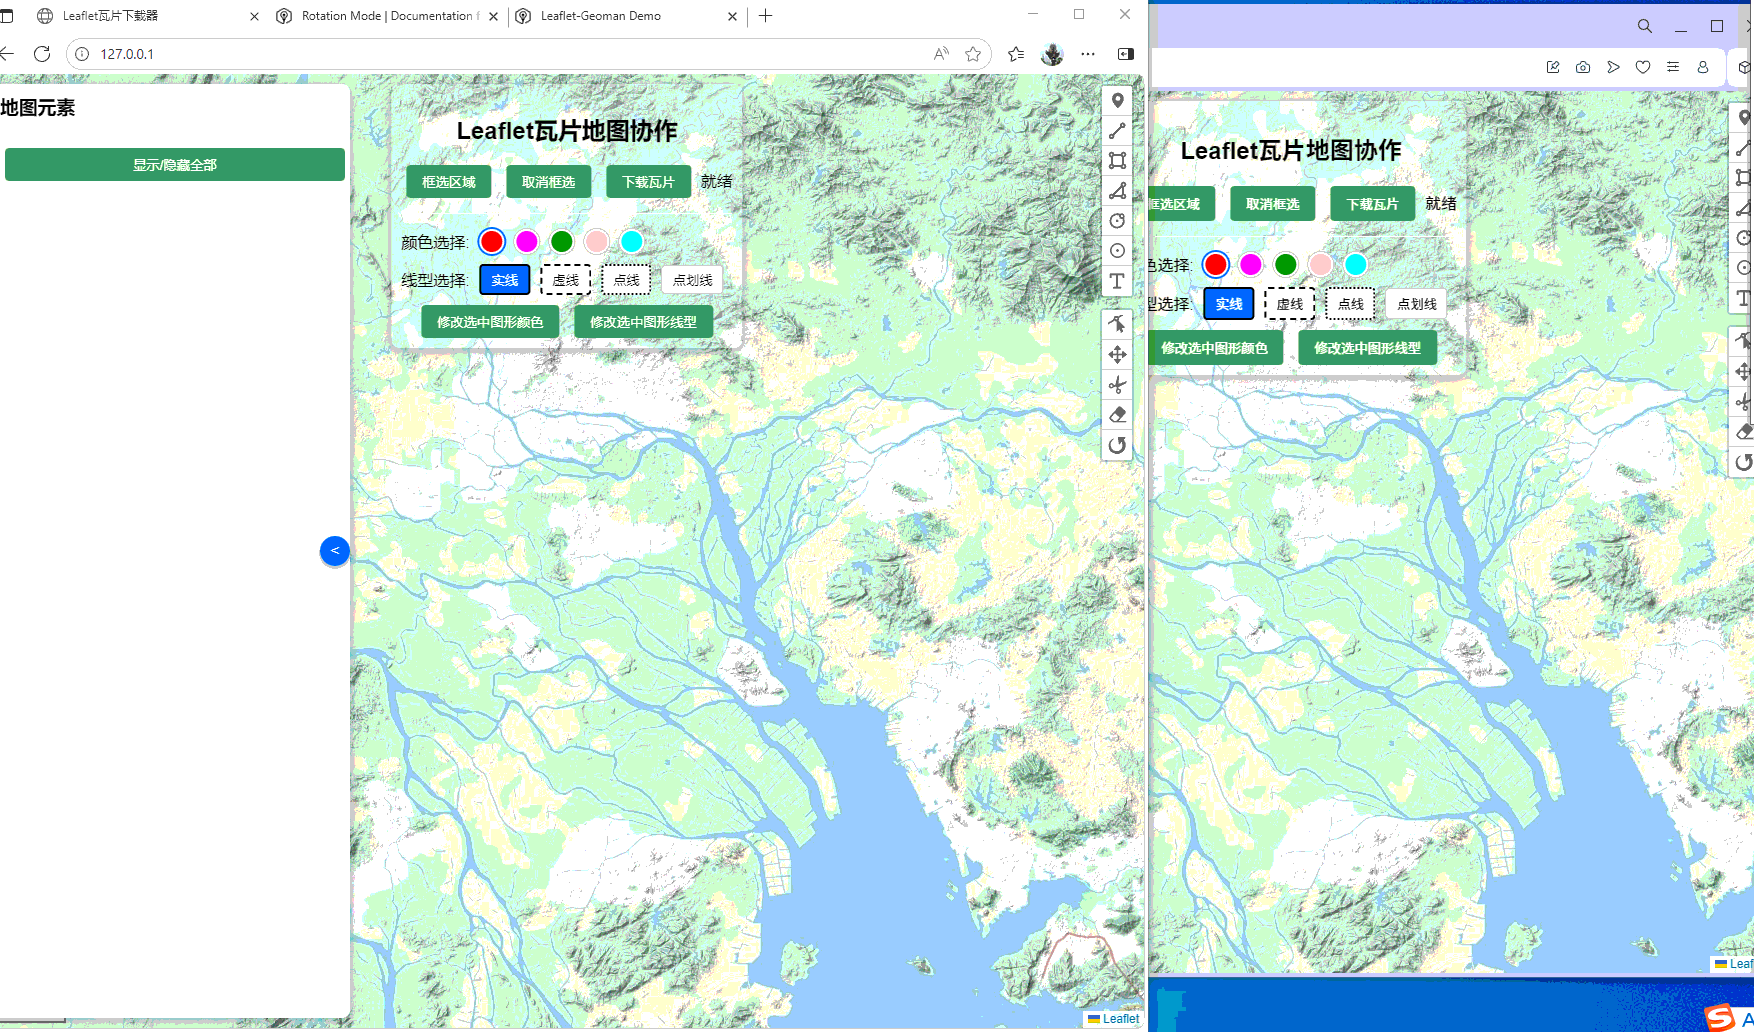Pick the cyan color swatch in right window
The height and width of the screenshot is (1032, 1754).
(1356, 264)
